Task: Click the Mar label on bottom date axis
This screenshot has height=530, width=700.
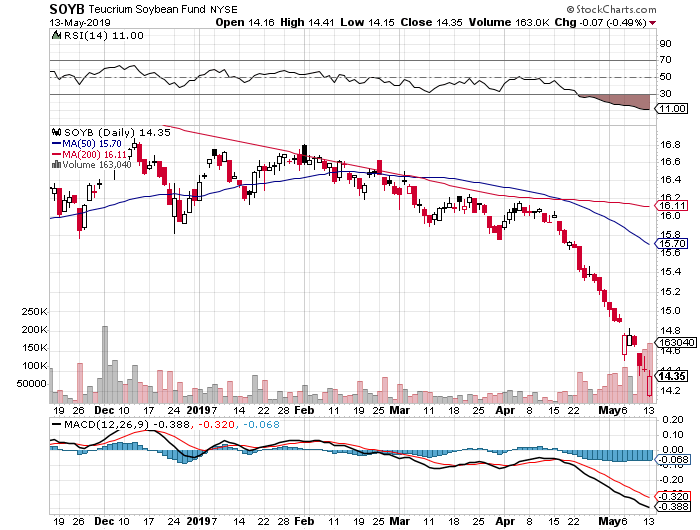Action: (x=400, y=521)
